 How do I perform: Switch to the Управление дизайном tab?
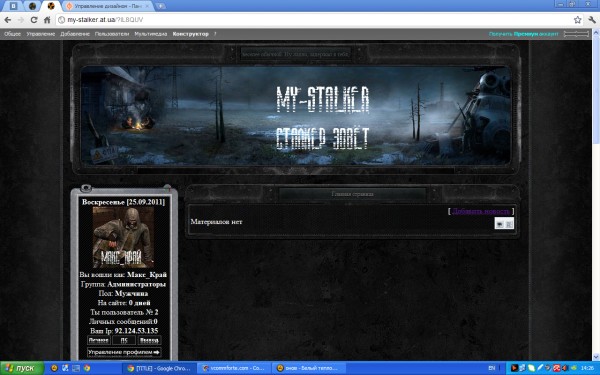pyautogui.click(x=108, y=6)
